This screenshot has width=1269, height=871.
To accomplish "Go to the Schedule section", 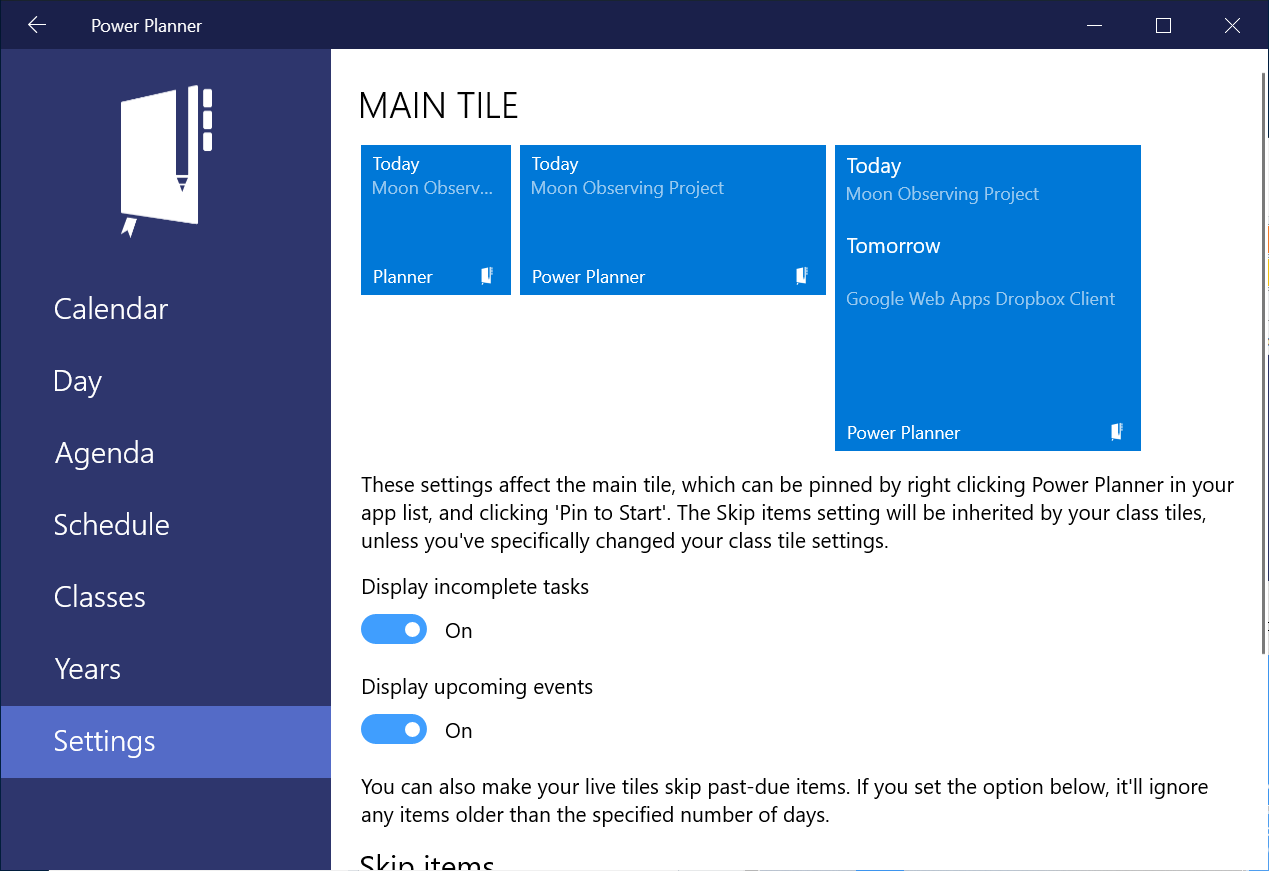I will pyautogui.click(x=166, y=525).
